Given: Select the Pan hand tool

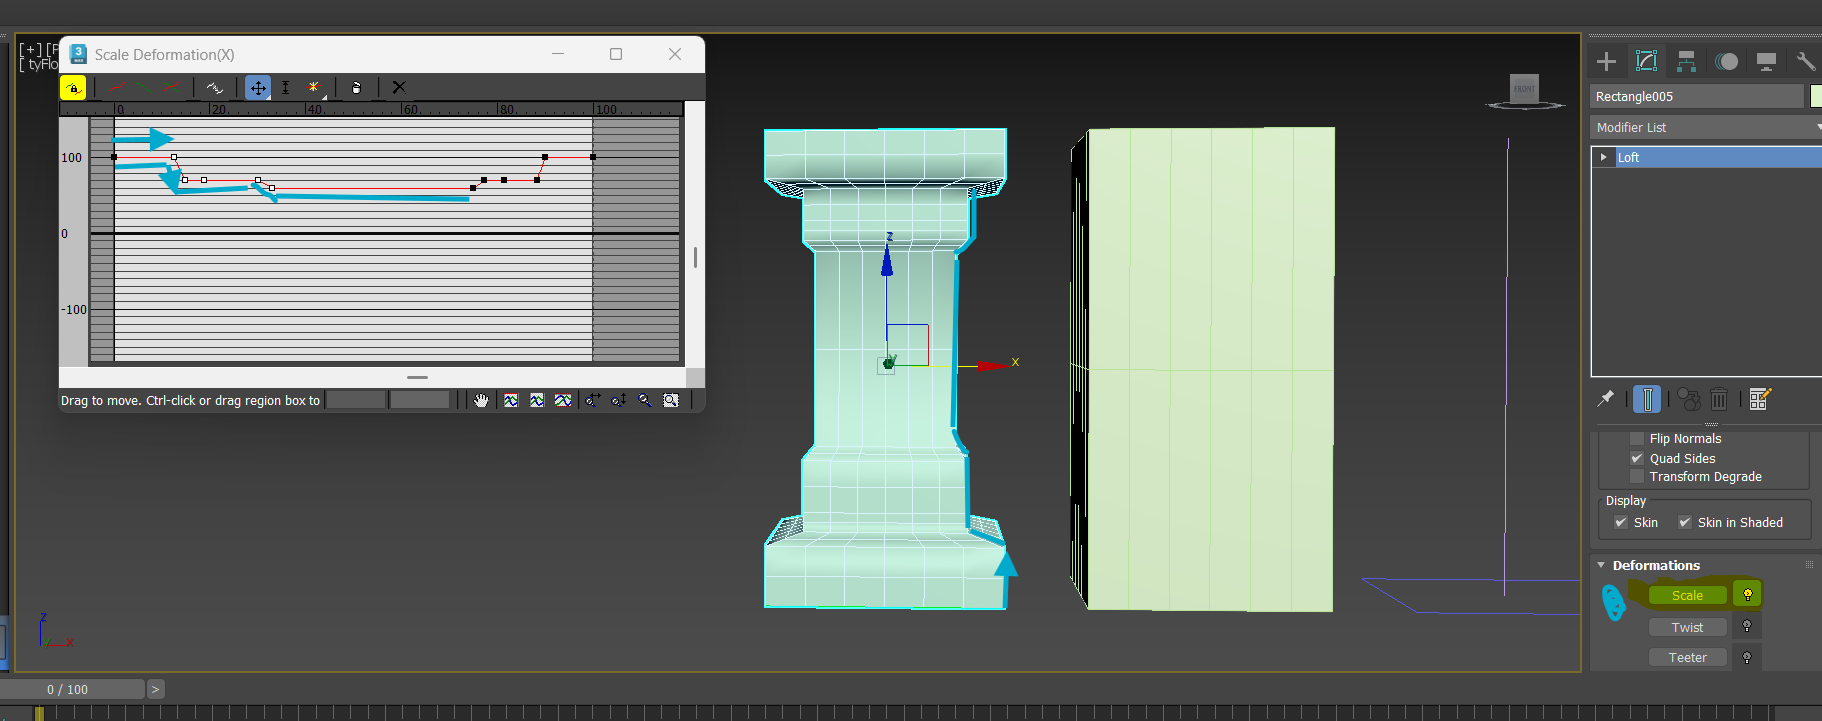Looking at the screenshot, I should point(481,400).
